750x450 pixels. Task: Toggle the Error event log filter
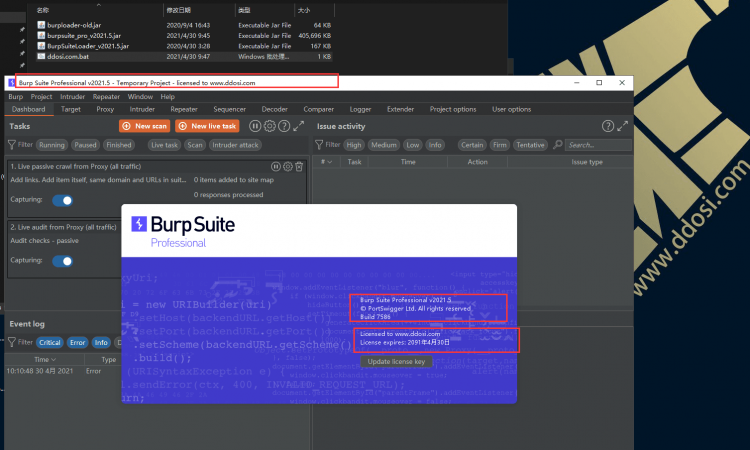coord(77,342)
